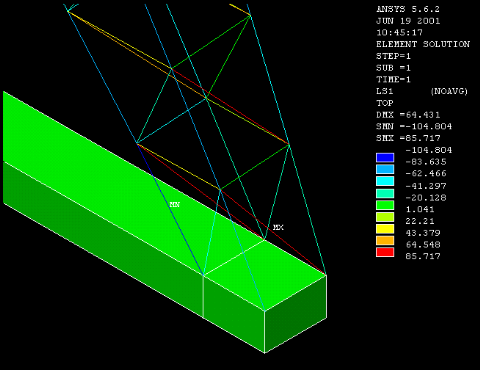The width and height of the screenshot is (480, 370).
Task: Click the JUN 19 2001 date text
Action: (x=408, y=21)
